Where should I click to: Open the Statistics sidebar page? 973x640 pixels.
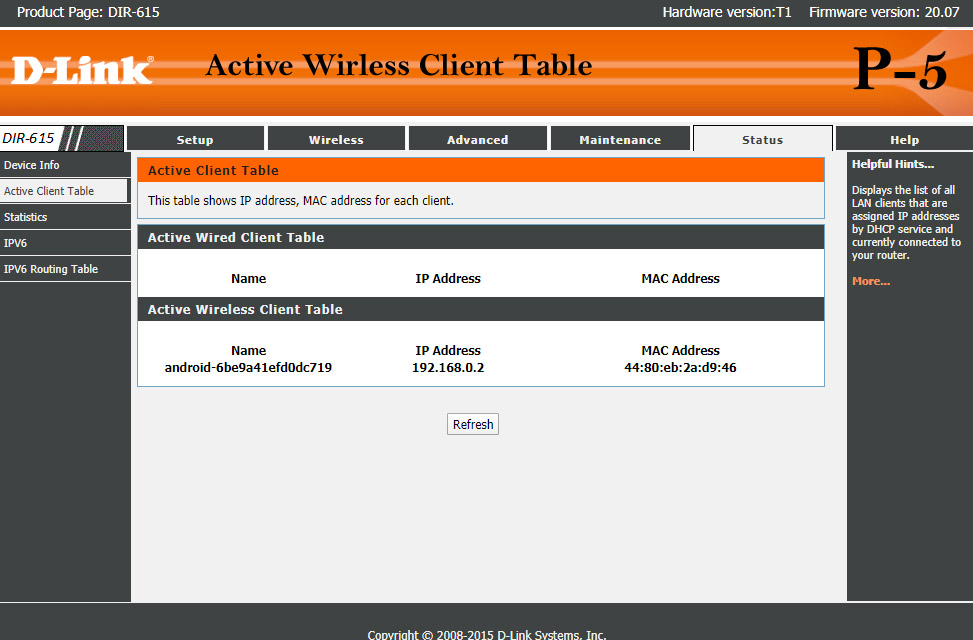26,217
